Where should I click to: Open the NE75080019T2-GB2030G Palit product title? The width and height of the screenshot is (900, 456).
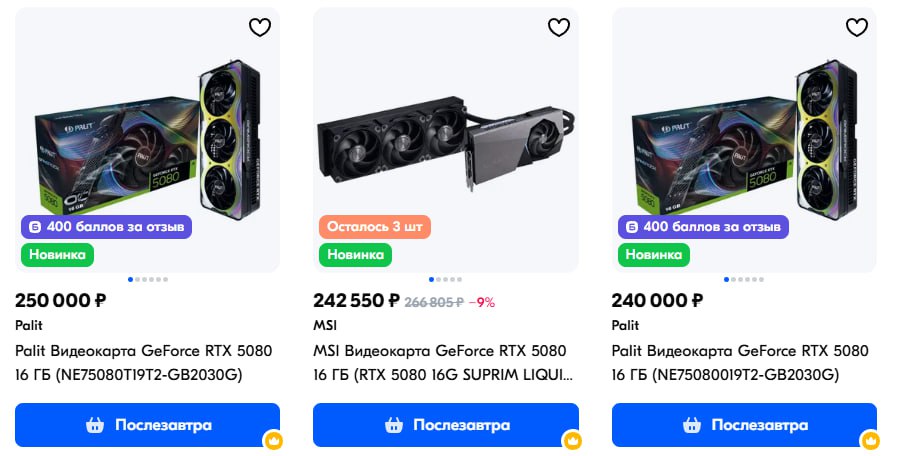(739, 363)
